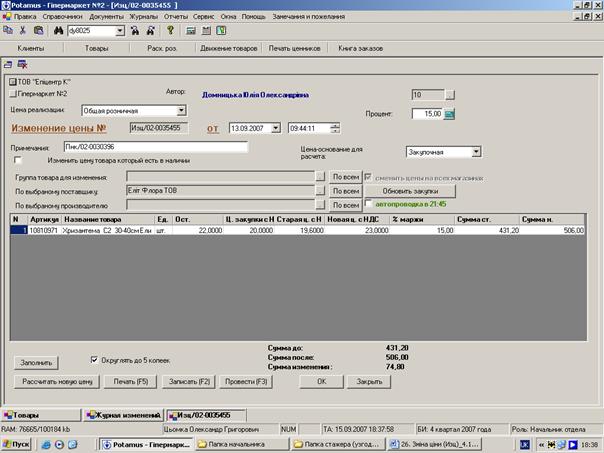Click the last toolbar icon with the teal sheet
The image size is (604, 453).
tap(221, 30)
